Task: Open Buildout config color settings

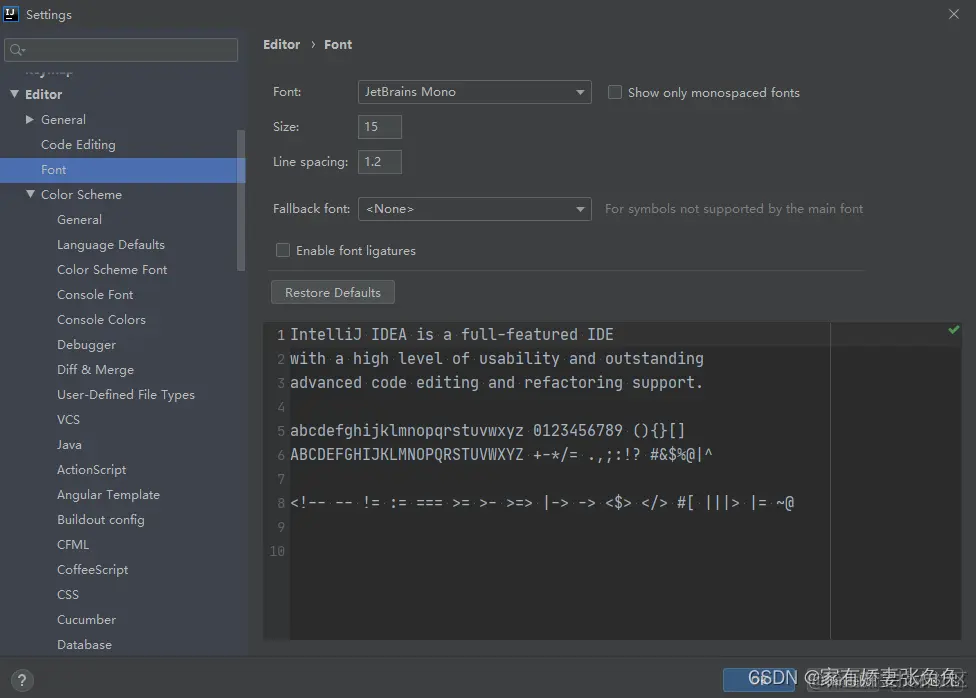Action: tap(101, 520)
